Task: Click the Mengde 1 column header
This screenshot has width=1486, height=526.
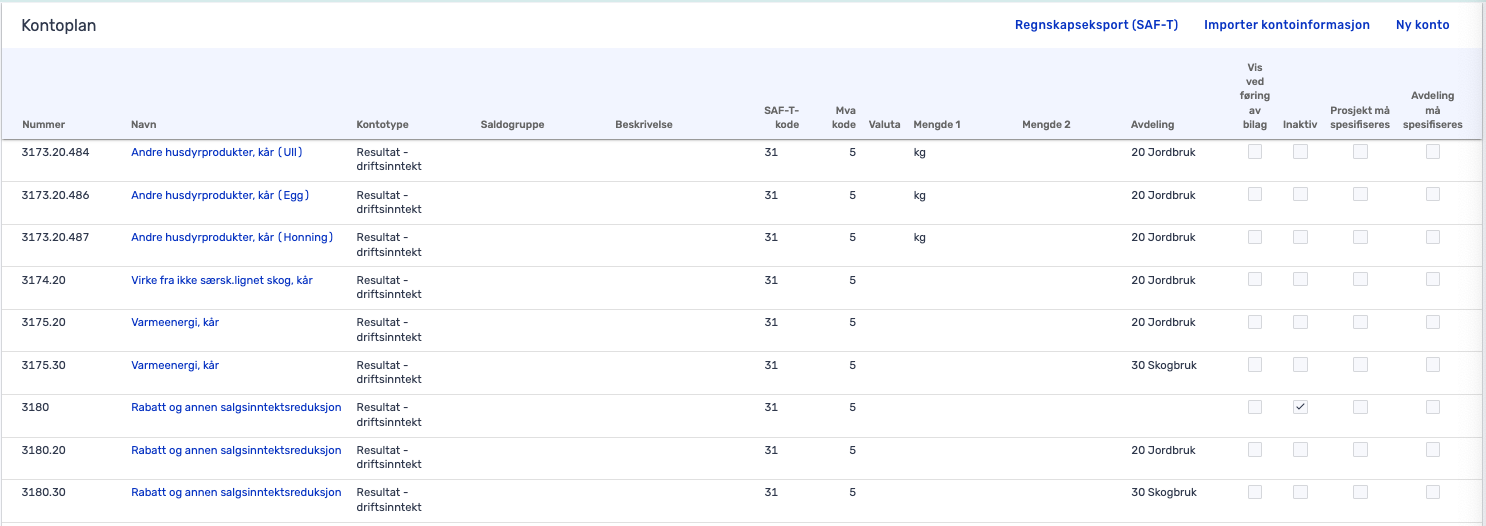Action: click(x=937, y=125)
